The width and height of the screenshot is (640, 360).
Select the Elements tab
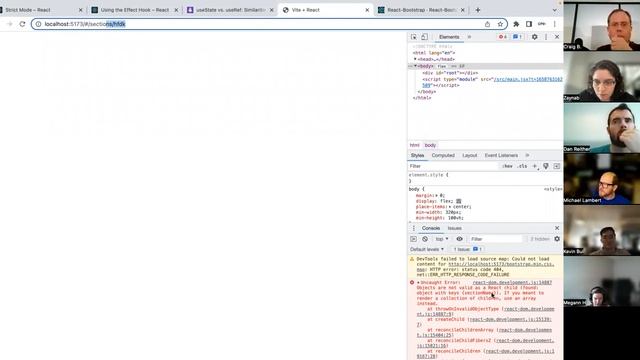[x=449, y=37]
